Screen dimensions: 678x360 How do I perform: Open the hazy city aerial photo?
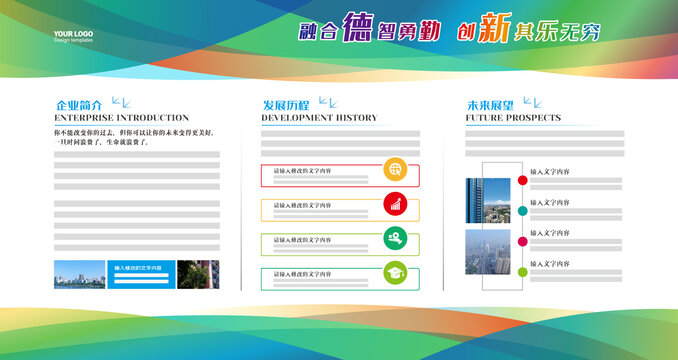pos(488,252)
